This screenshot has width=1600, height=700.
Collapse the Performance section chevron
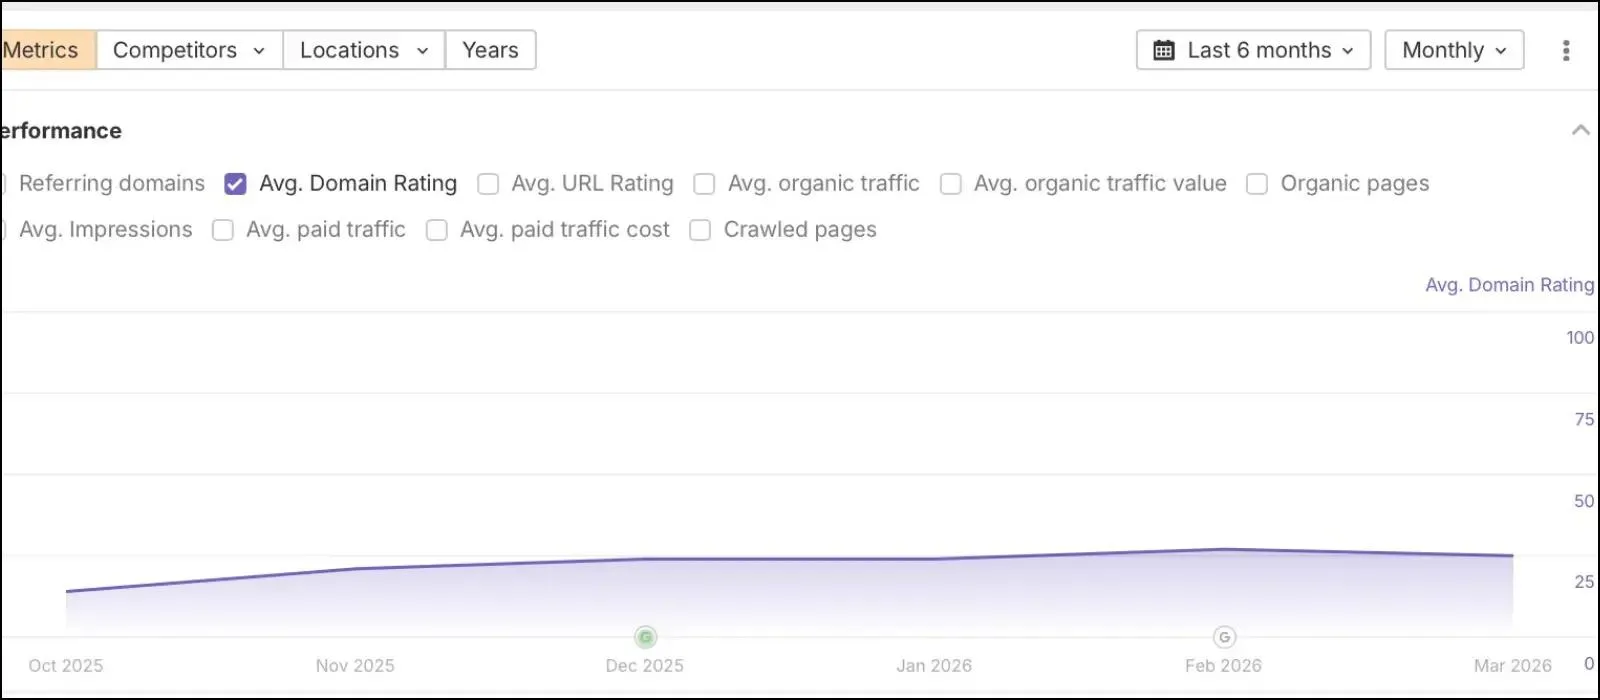click(1580, 130)
